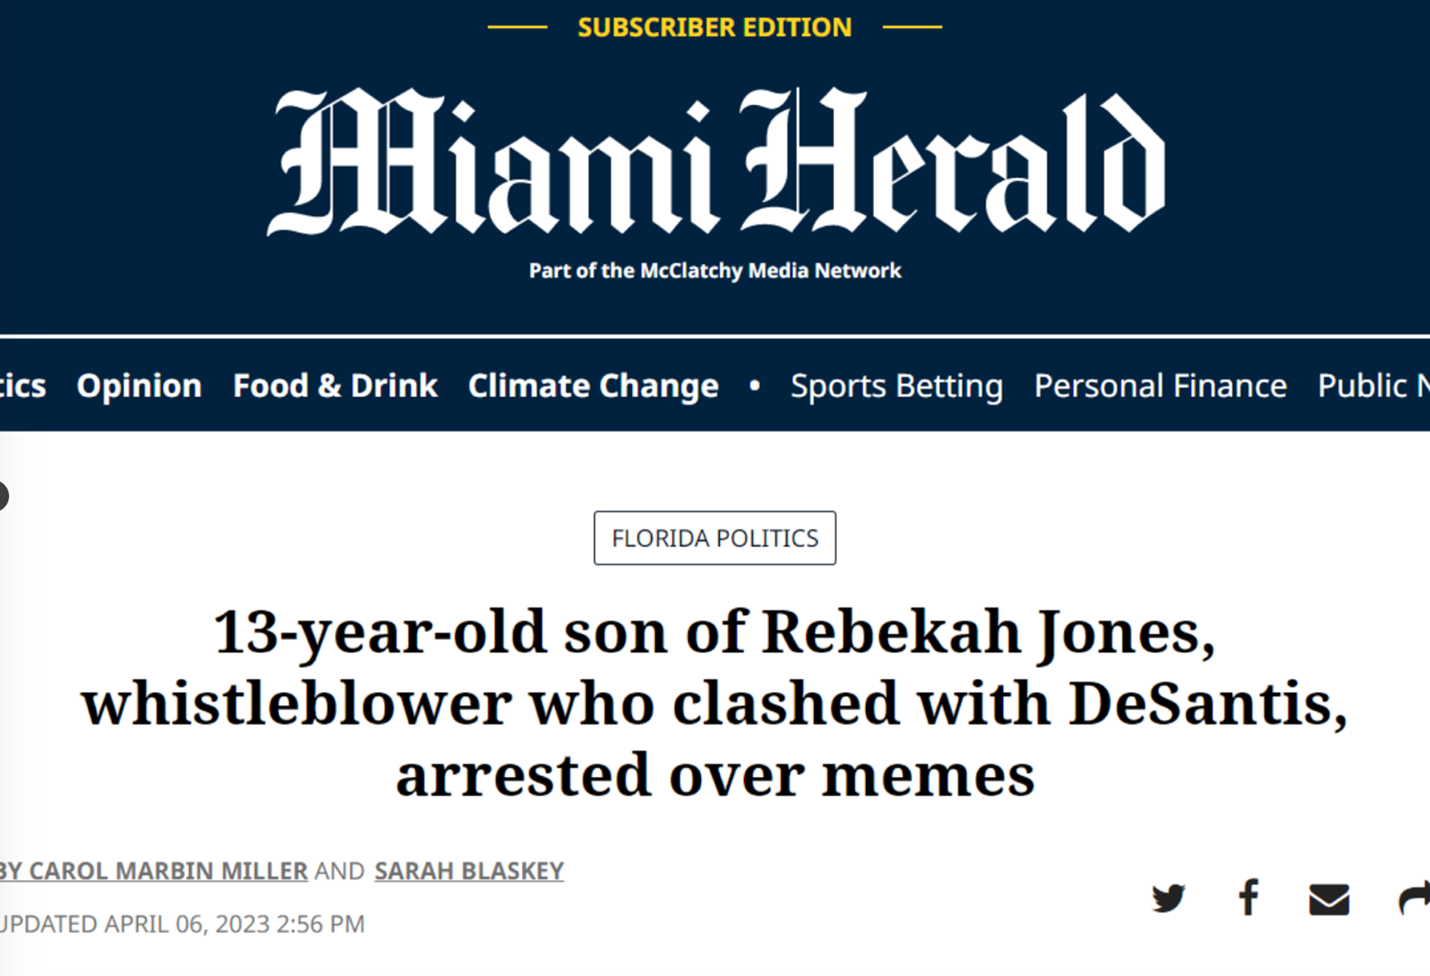Open Climate Change section
The height and width of the screenshot is (976, 1430).
593,386
